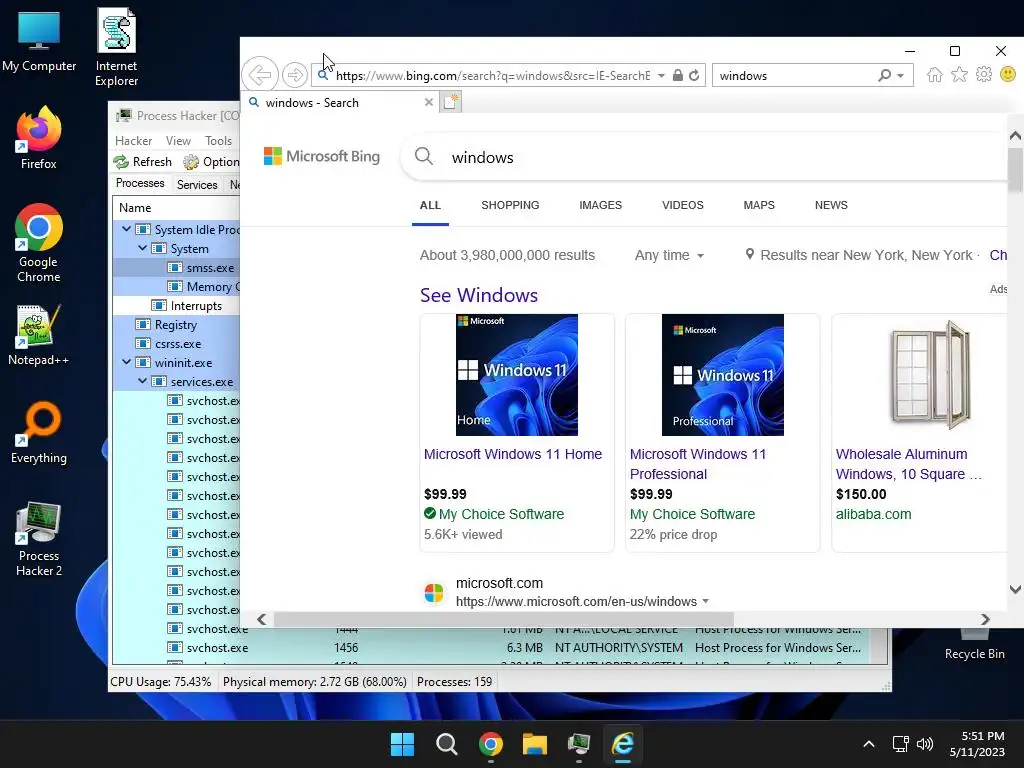This screenshot has width=1024, height=768.
Task: Refresh the page in Internet Explorer
Action: (x=694, y=76)
